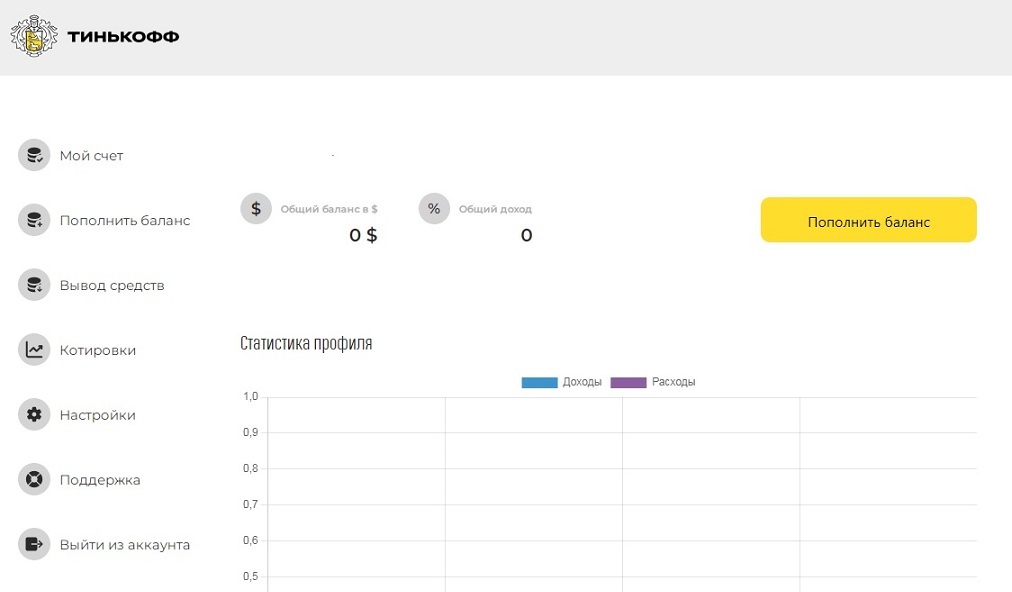The image size is (1012, 592).
Task: Click the Пополнить баланс sidebar coins icon
Action: (x=34, y=220)
